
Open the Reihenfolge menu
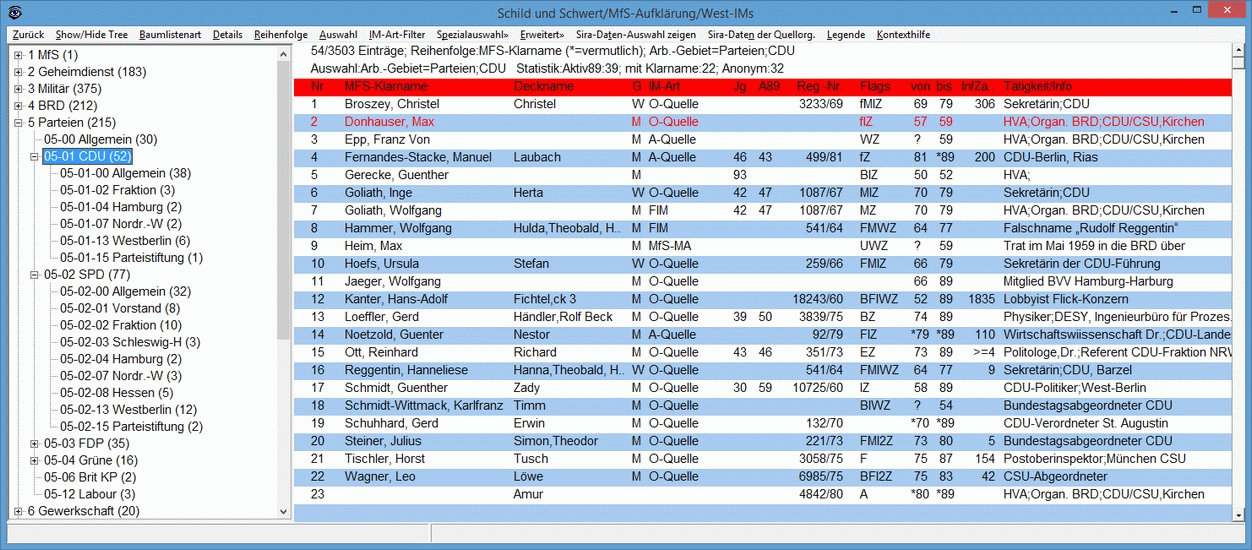281,34
